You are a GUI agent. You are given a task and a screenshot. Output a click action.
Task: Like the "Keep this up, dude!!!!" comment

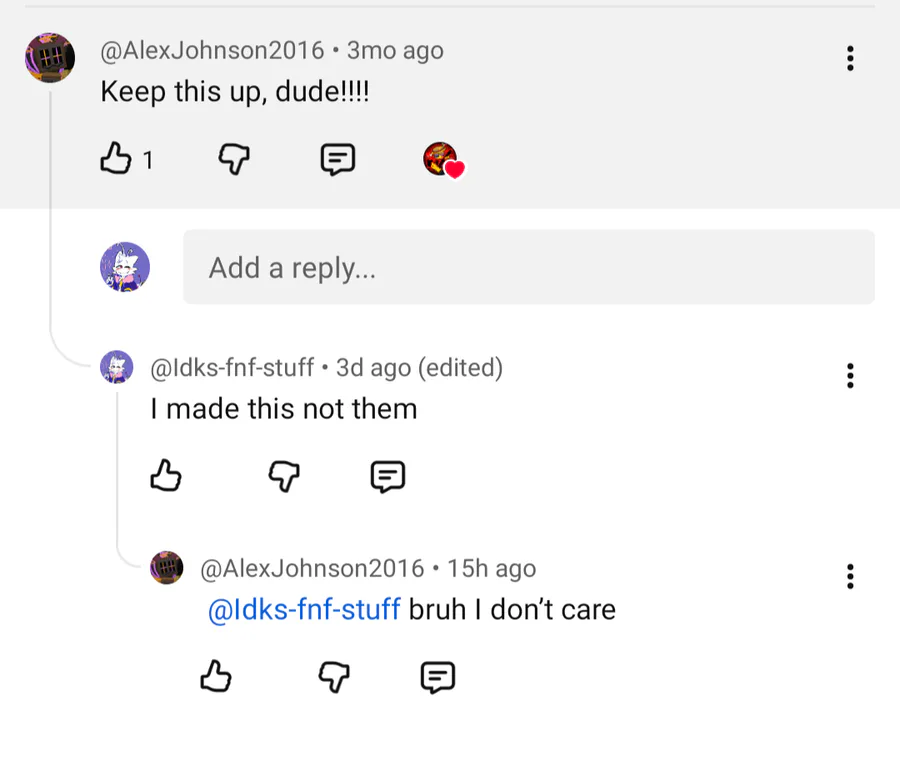pyautogui.click(x=116, y=158)
